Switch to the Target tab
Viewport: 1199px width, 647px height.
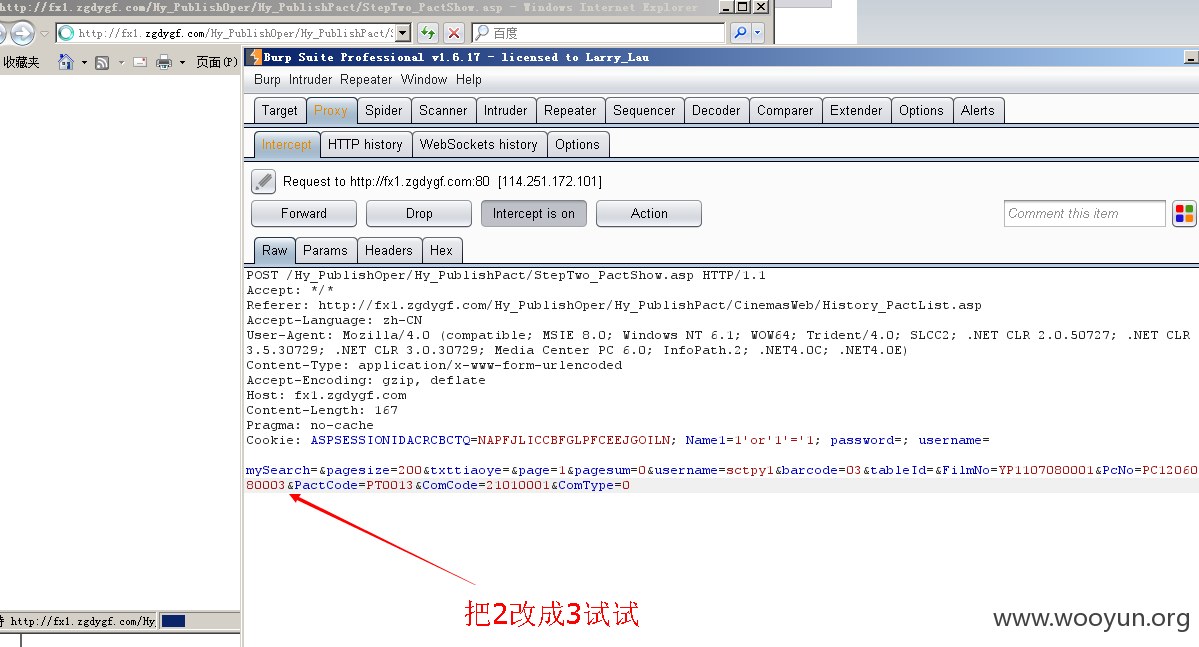tap(279, 111)
